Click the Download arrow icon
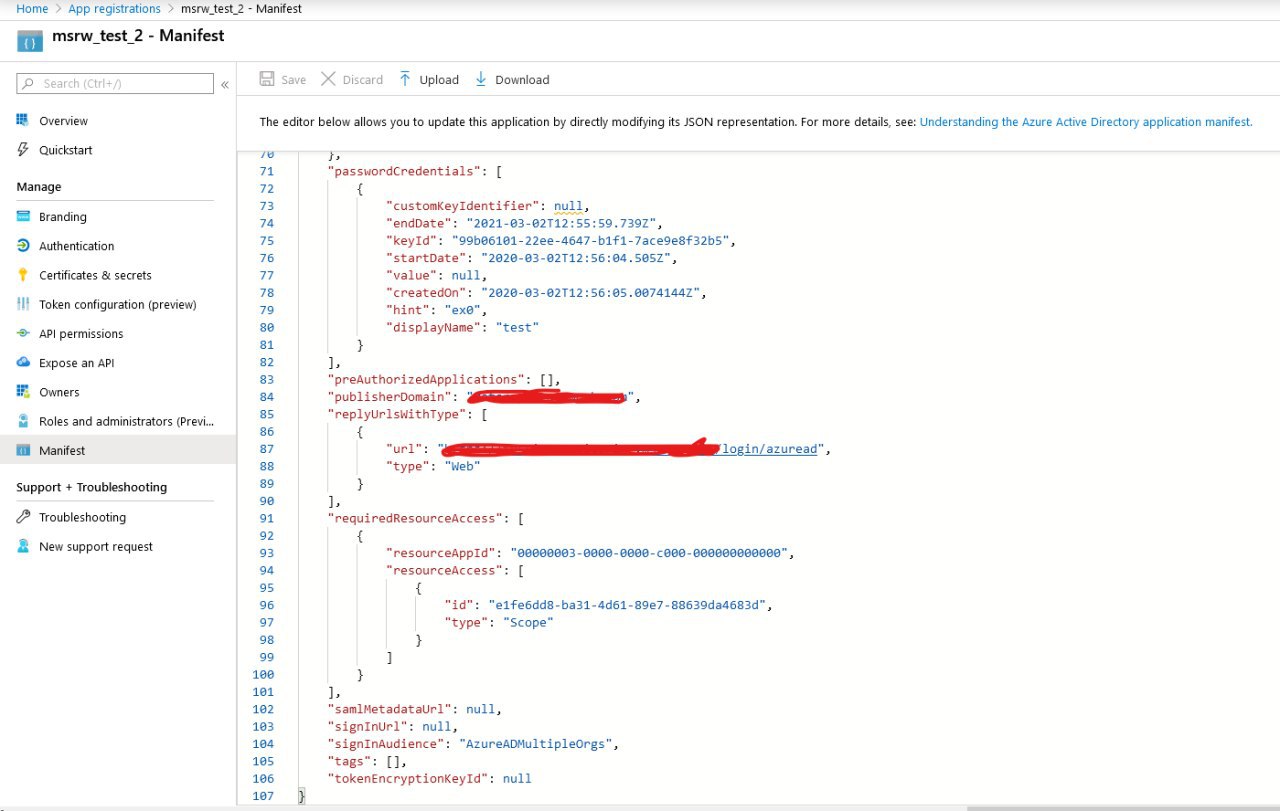This screenshot has height=811, width=1280. tap(481, 79)
